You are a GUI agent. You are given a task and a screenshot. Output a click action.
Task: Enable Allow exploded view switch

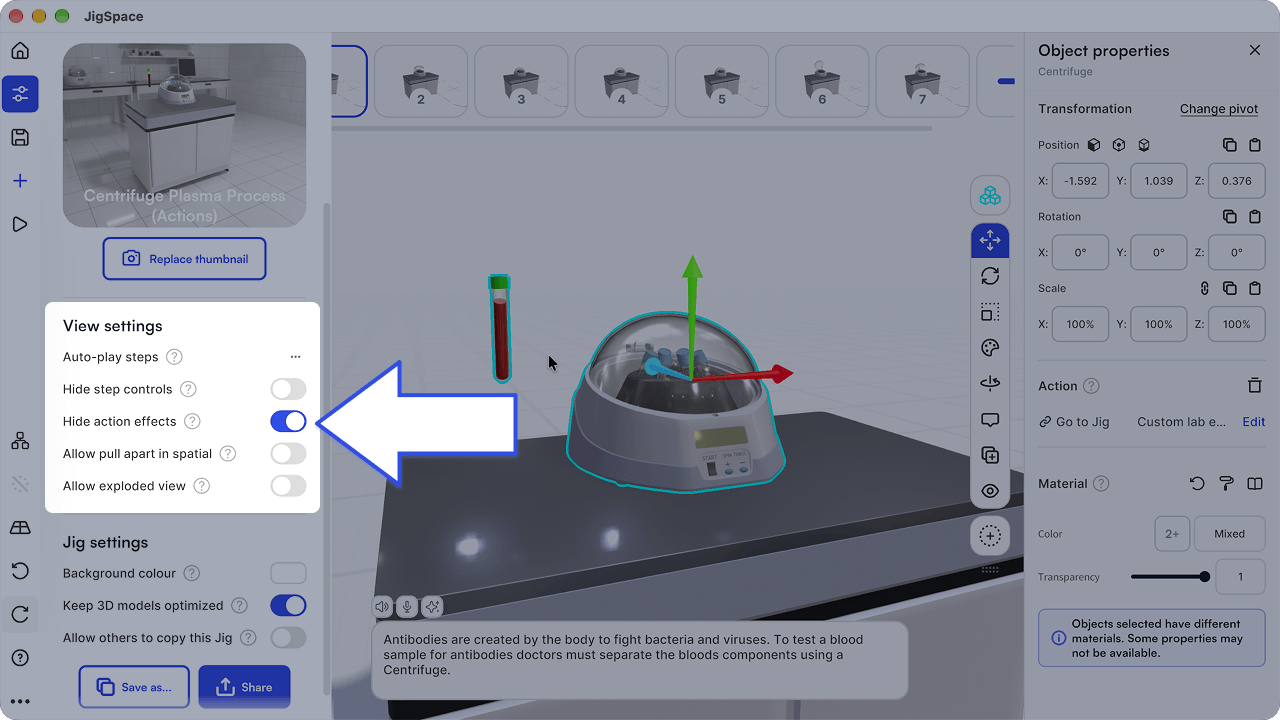[288, 486]
